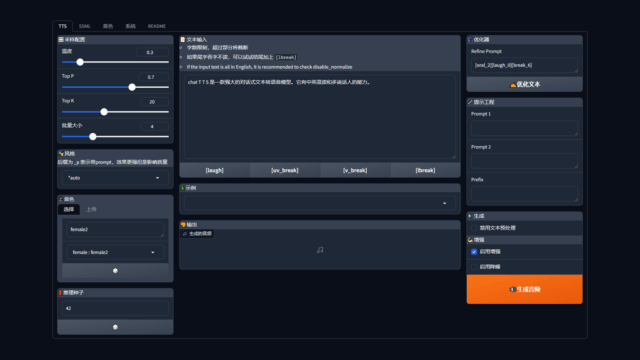
Task: Click inside the main text input area
Action: click(320, 117)
